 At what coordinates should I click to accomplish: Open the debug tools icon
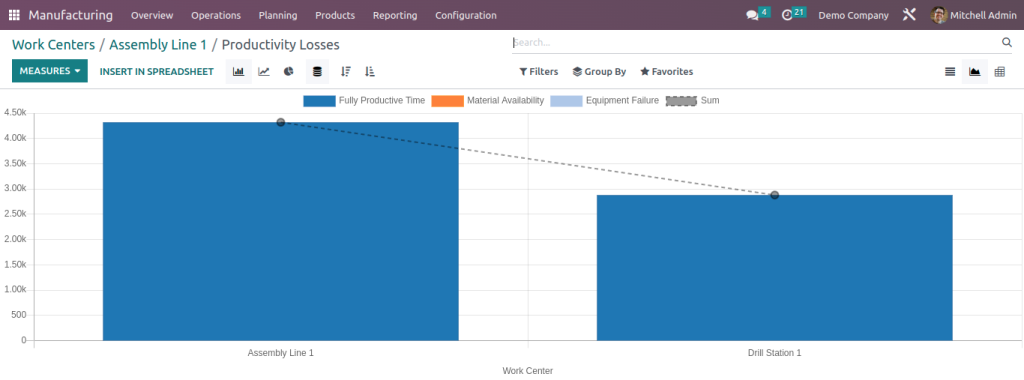(x=909, y=15)
